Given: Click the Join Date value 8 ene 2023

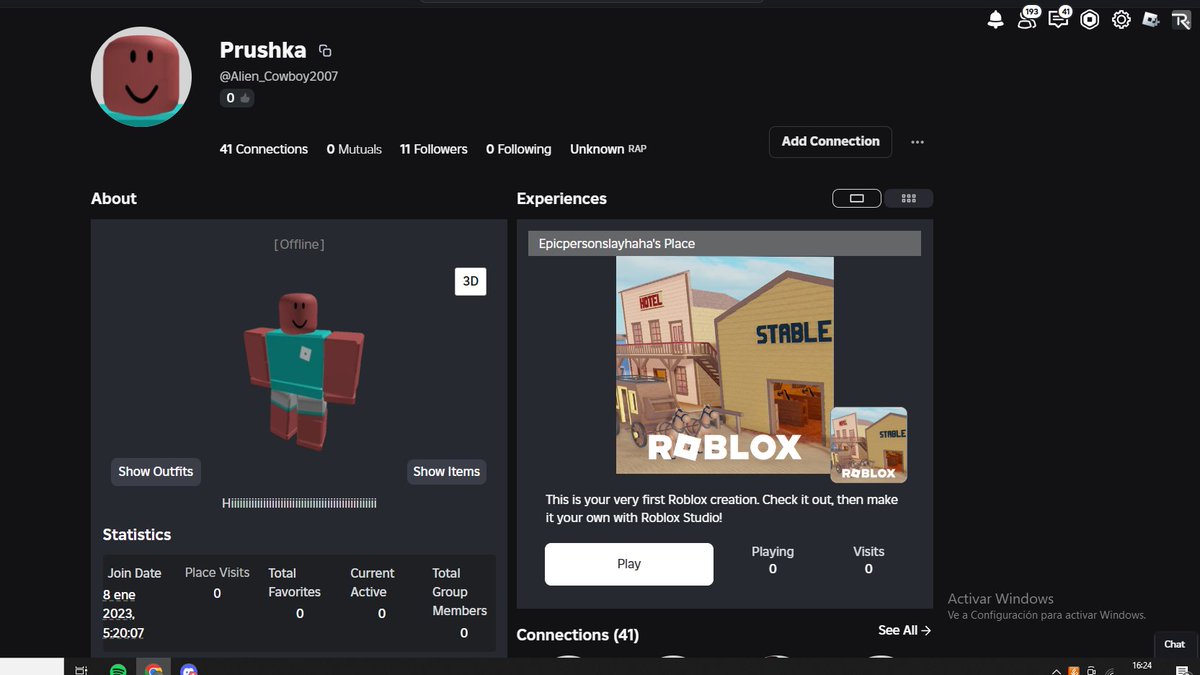Looking at the screenshot, I should coord(123,613).
